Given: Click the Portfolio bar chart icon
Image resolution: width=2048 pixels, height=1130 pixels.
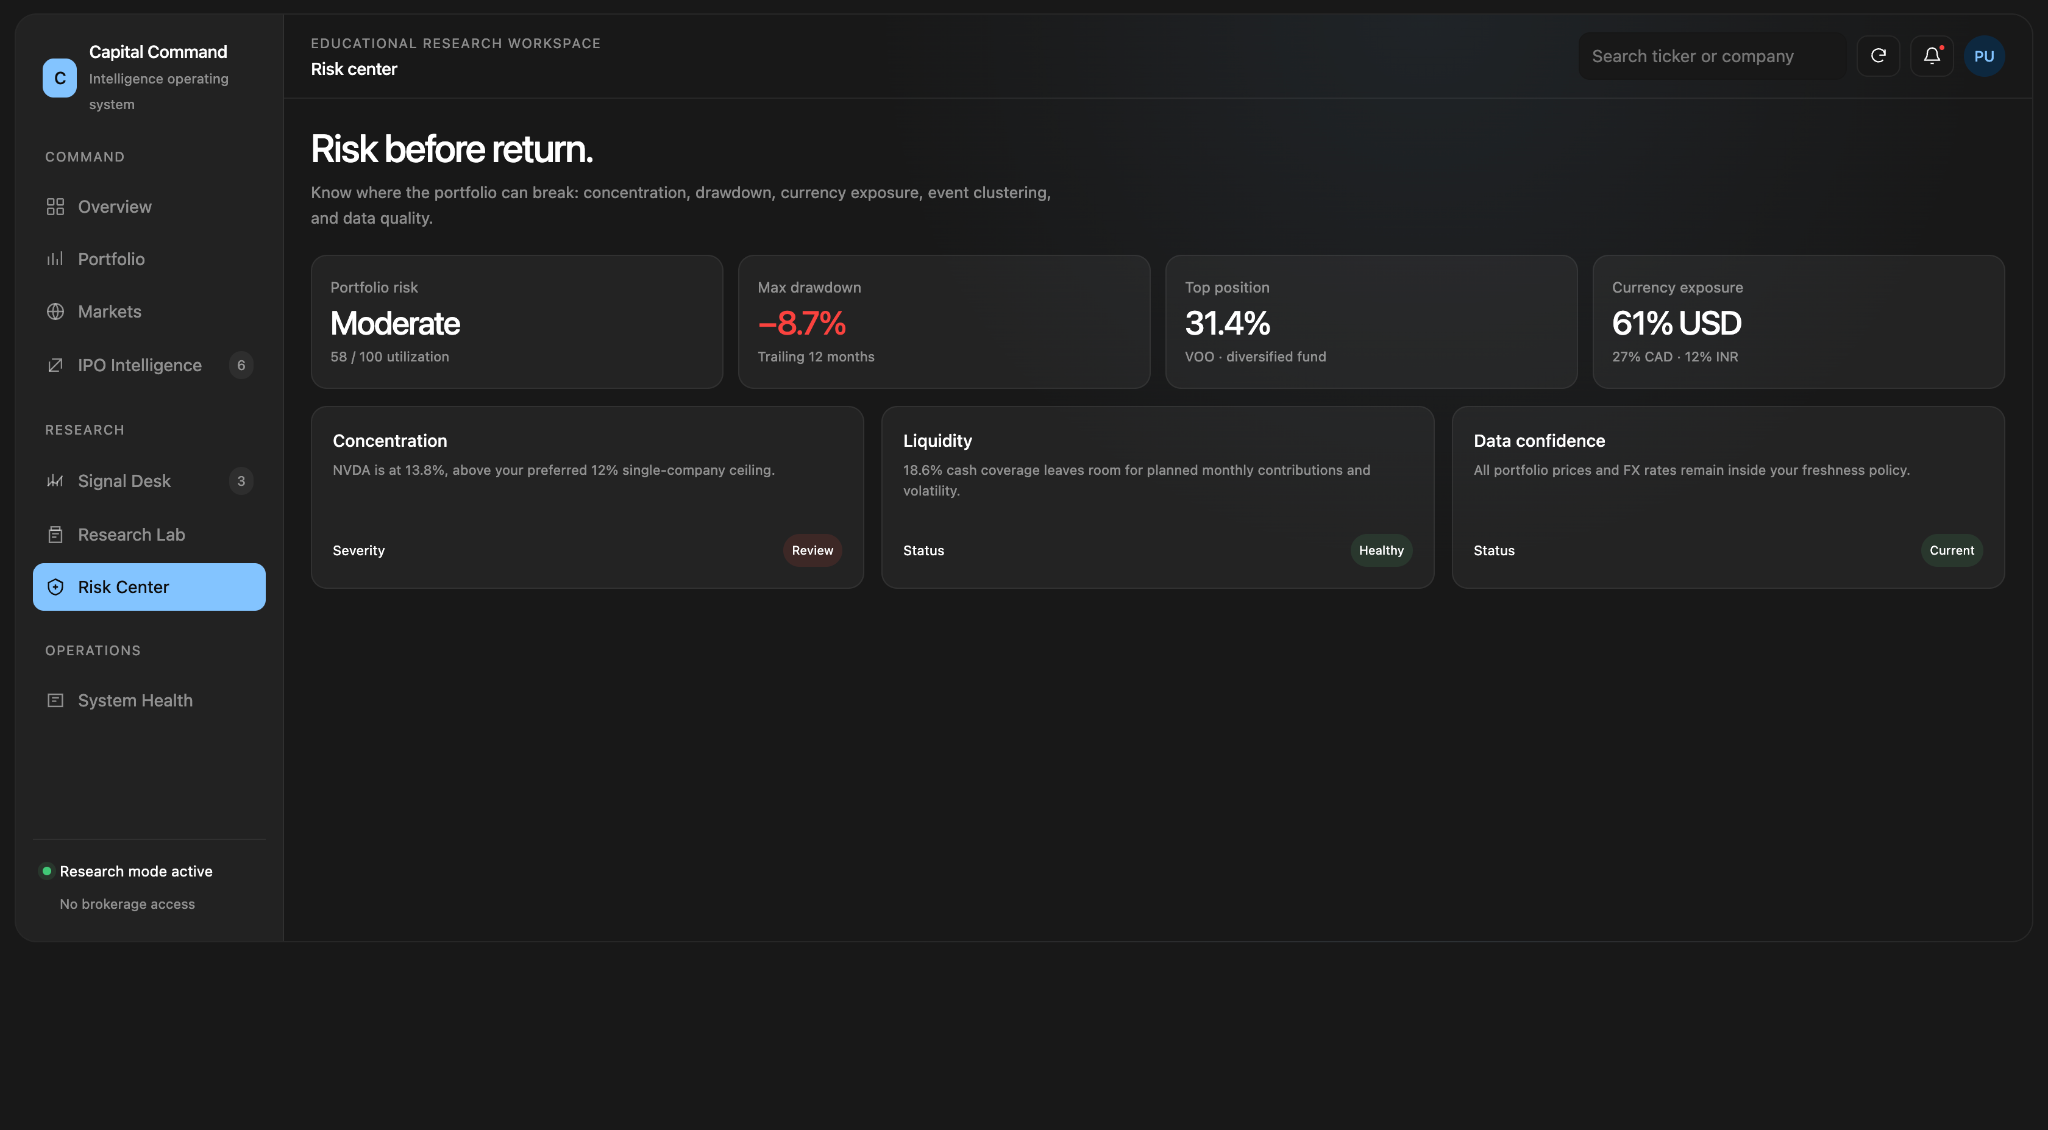Looking at the screenshot, I should point(55,259).
